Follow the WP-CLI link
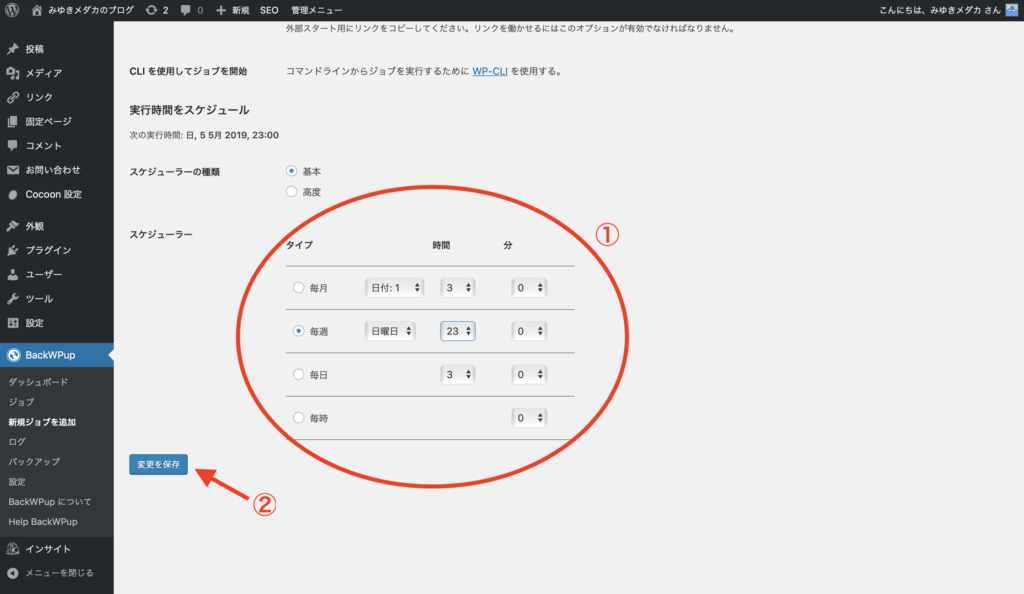Screen dimensions: 1024x594 point(490,71)
